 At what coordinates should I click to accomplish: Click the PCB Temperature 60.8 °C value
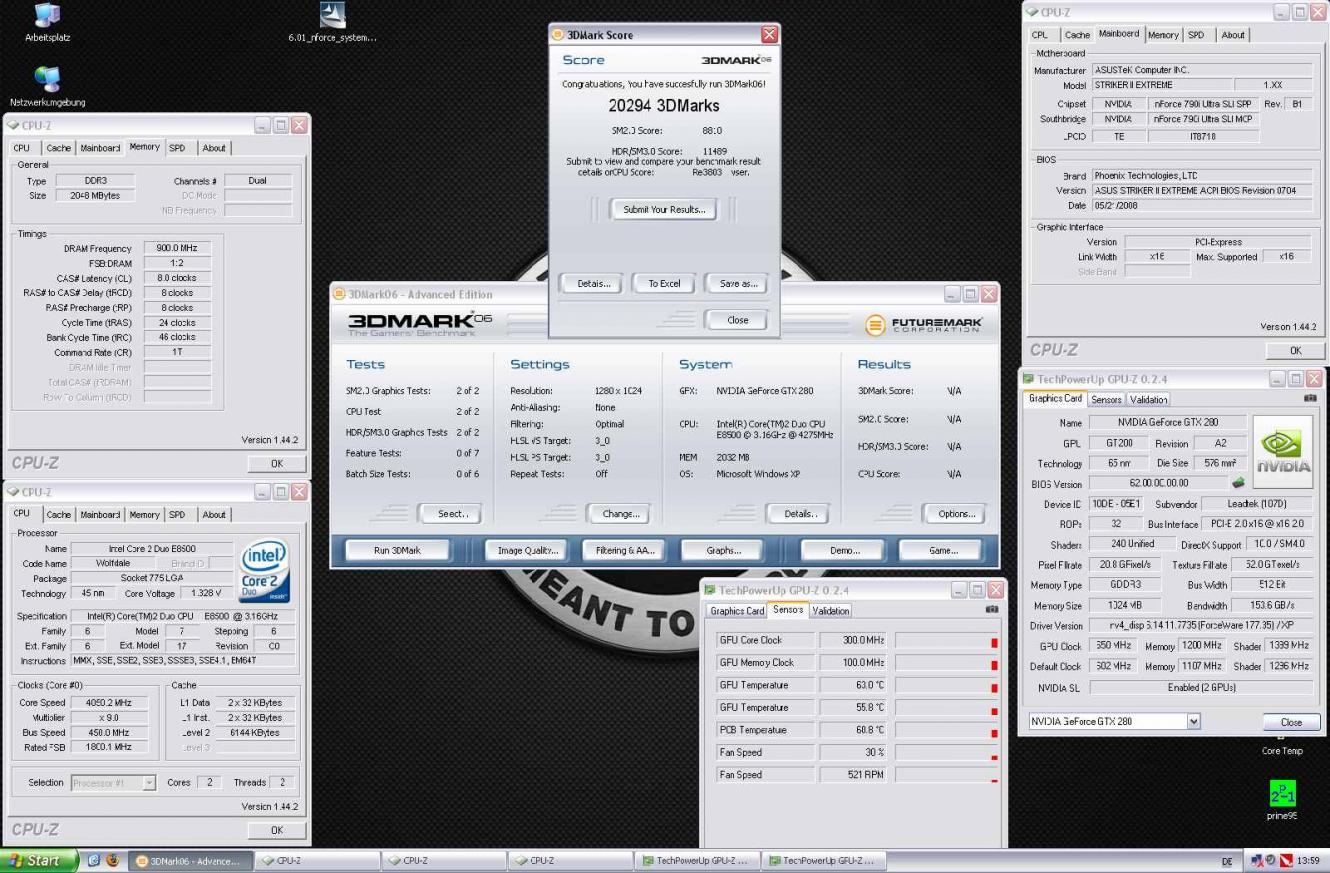pos(853,730)
